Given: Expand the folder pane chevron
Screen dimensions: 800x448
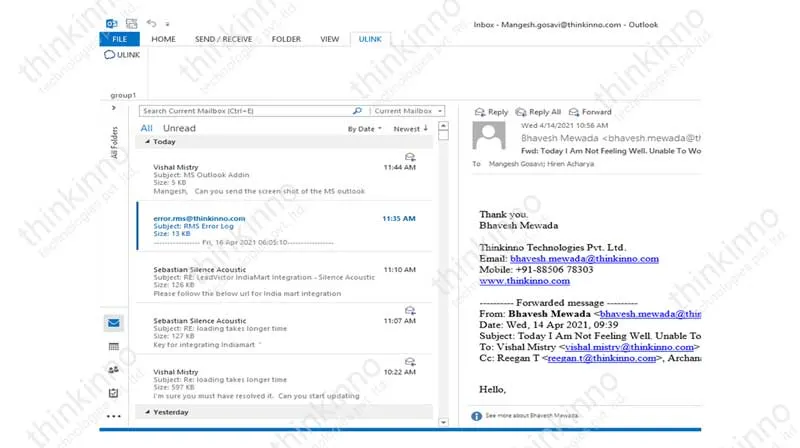Looking at the screenshot, I should tap(113, 108).
